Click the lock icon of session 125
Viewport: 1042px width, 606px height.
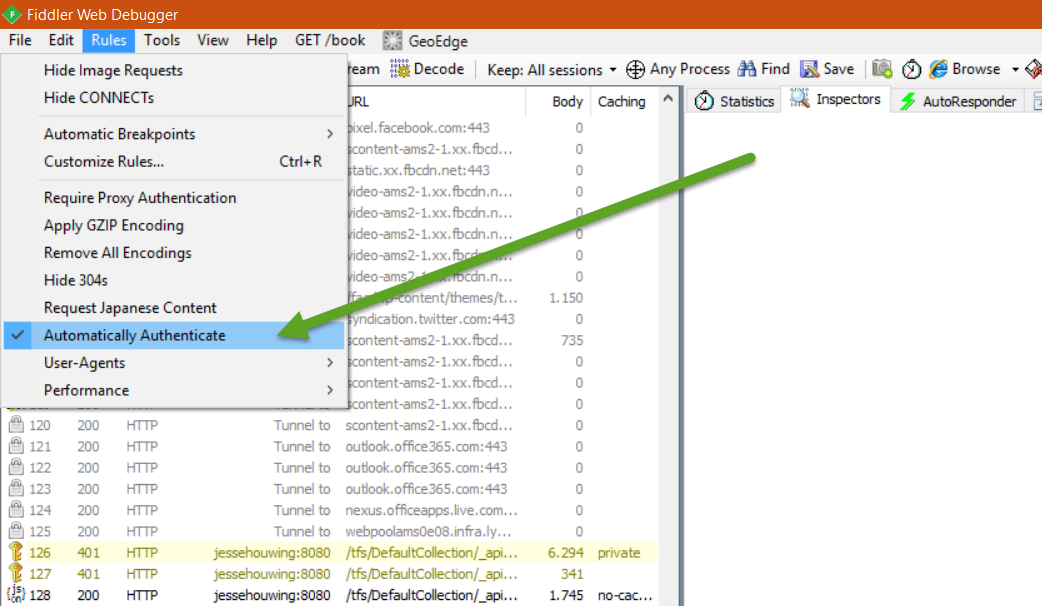point(16,531)
